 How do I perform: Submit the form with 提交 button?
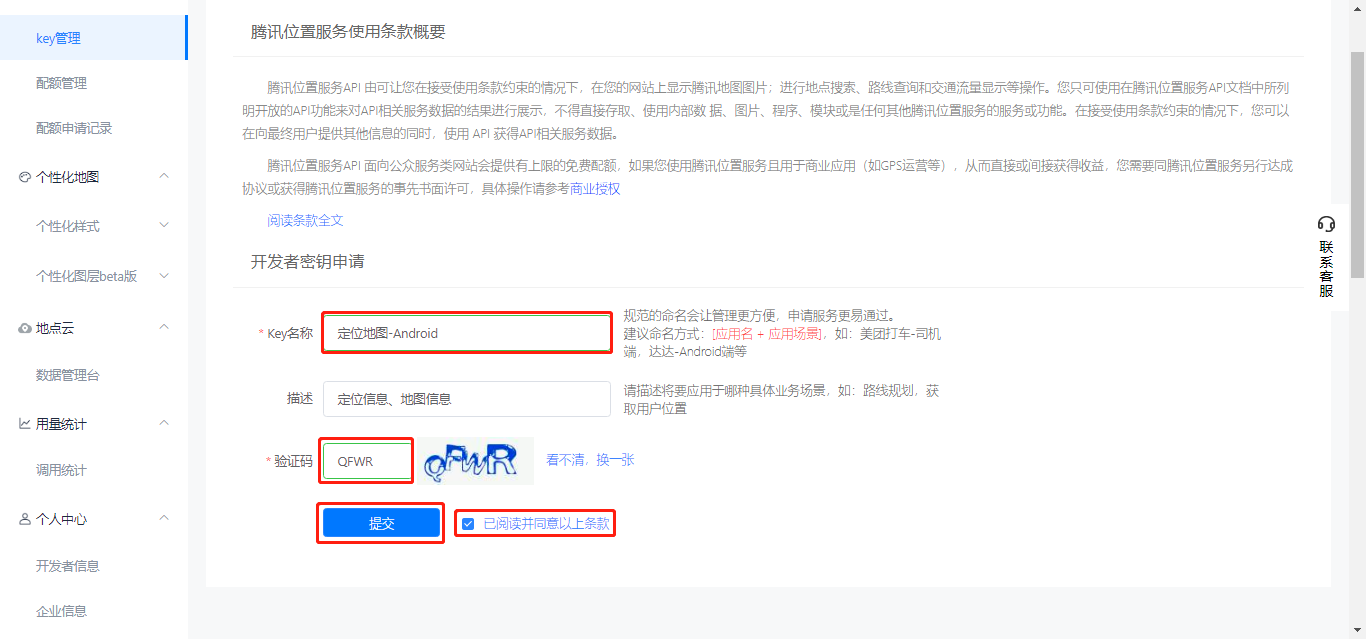tap(381, 523)
